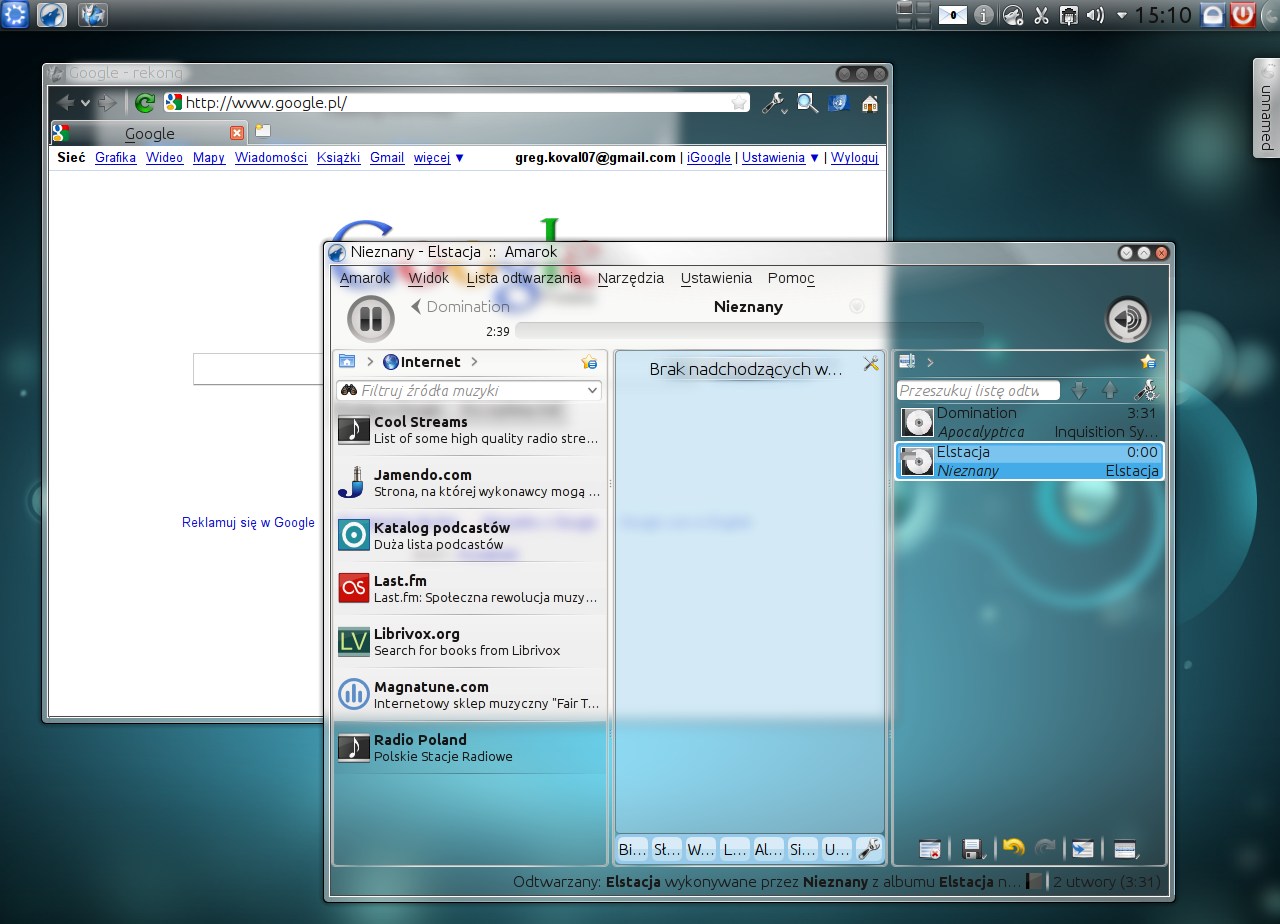Select the Internet breadcrumb
Image resolution: width=1280 pixels, height=924 pixels.
[x=421, y=362]
